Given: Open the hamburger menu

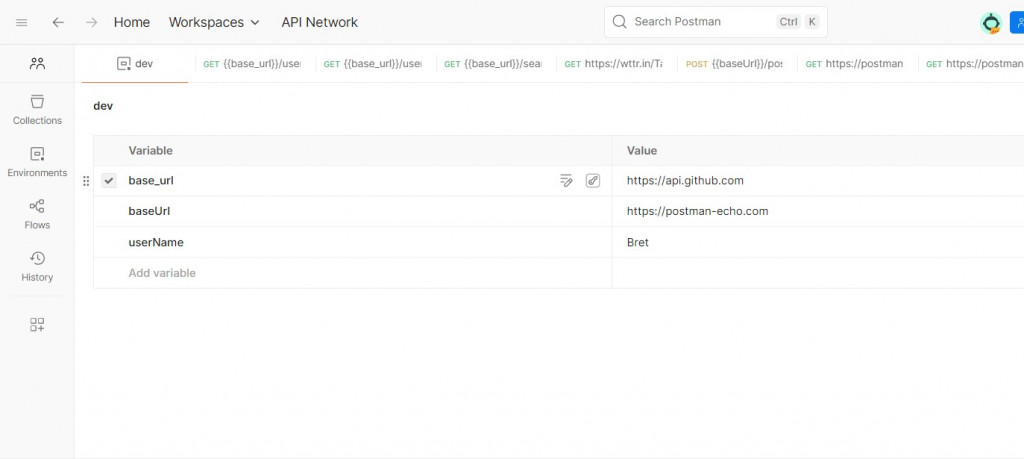Looking at the screenshot, I should click(x=22, y=22).
